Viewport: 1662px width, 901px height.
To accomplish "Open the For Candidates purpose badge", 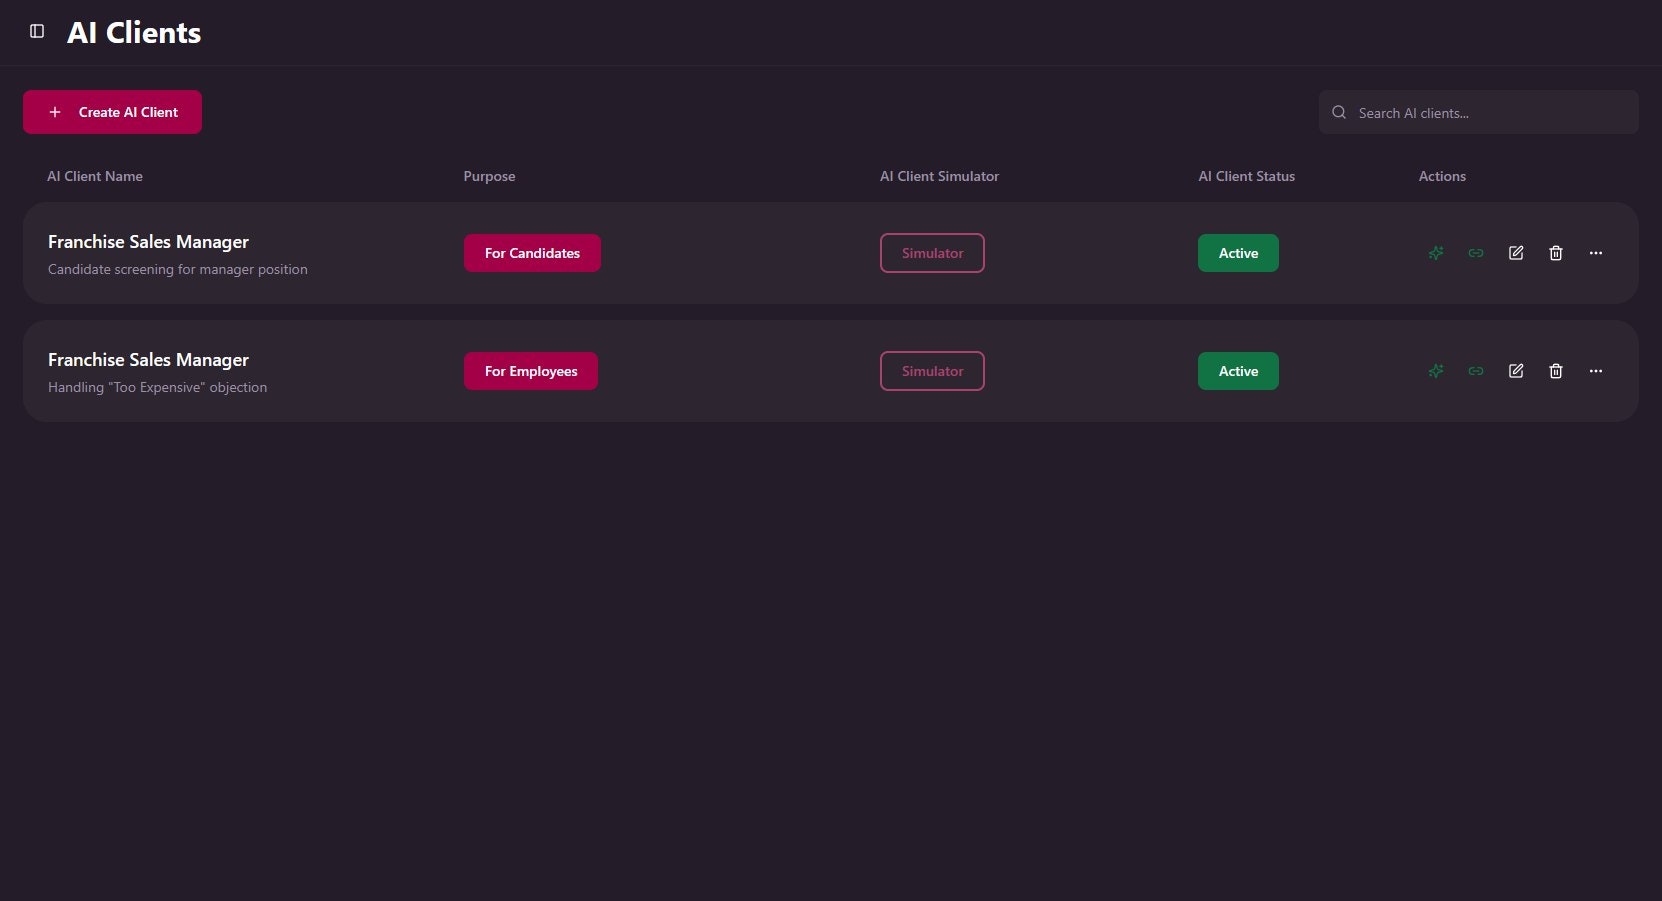I will click(532, 253).
